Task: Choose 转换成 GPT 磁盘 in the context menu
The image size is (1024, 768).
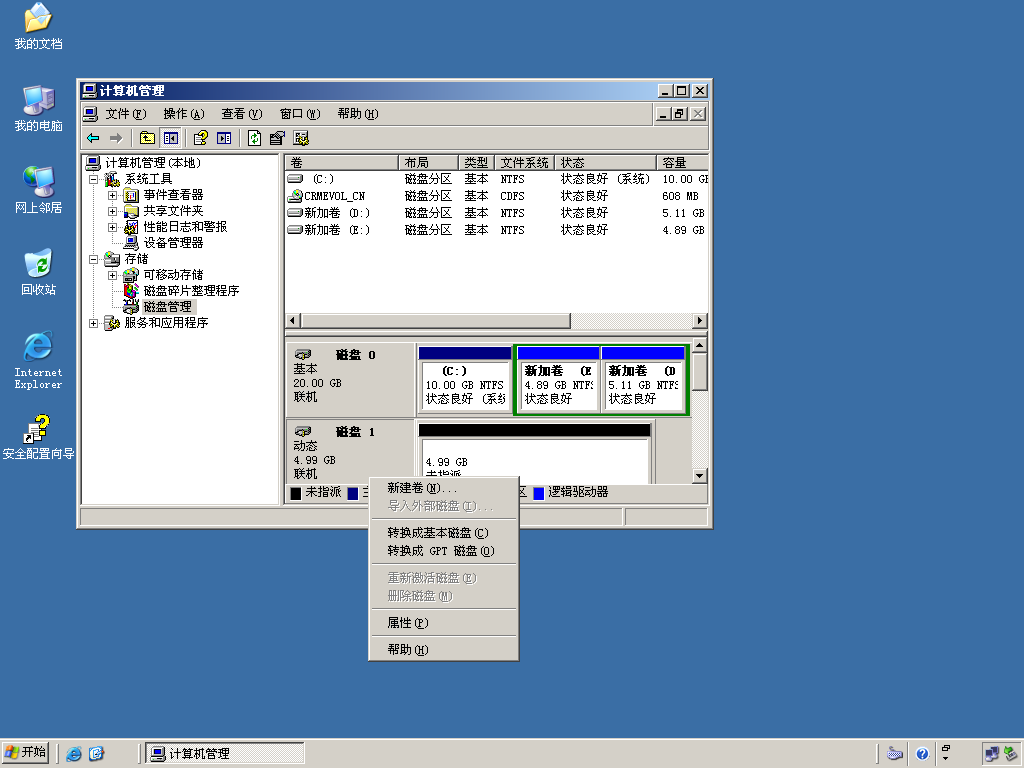Action: click(443, 551)
